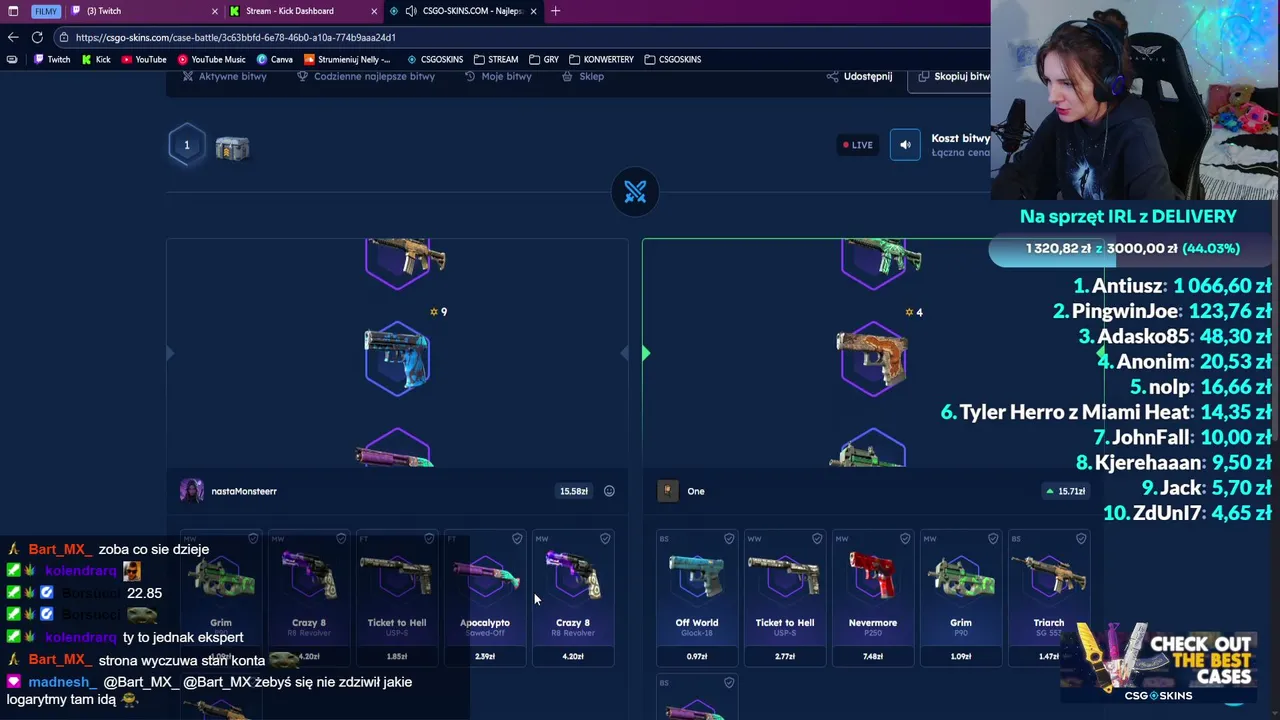Click the orange pistol in One's reel
1280x720 pixels.
(873, 358)
